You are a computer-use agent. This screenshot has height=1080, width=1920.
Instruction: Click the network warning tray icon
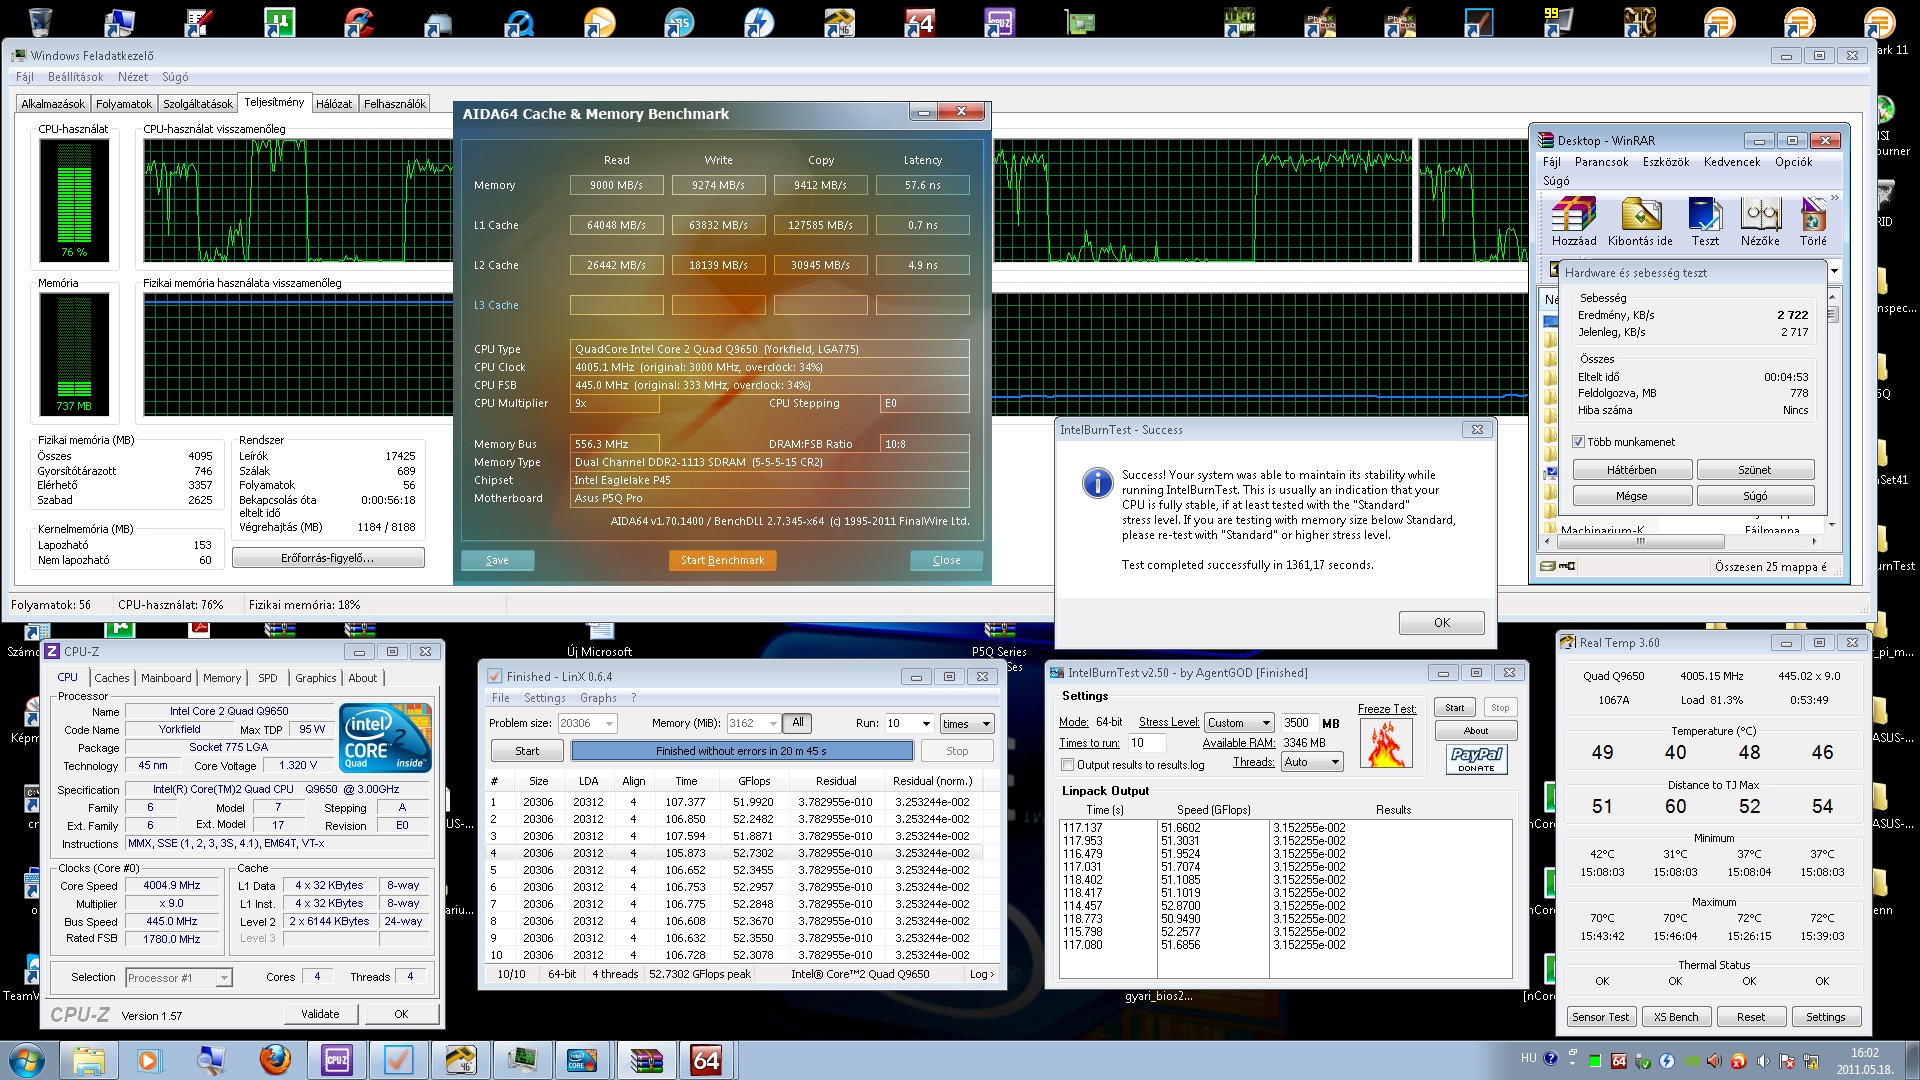pyautogui.click(x=1811, y=1061)
